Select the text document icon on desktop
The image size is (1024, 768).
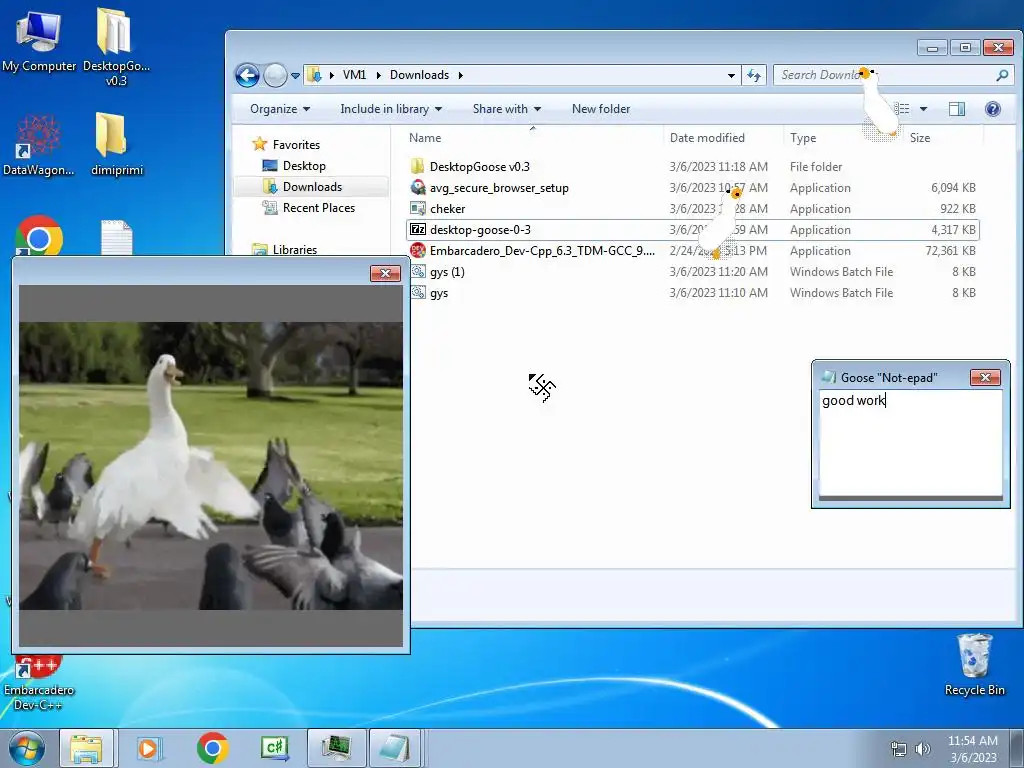tap(116, 237)
